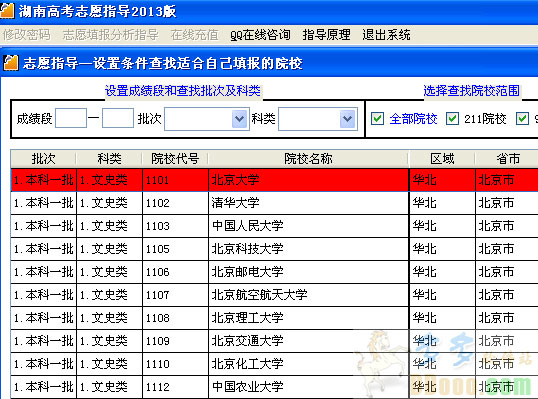Viewport: 538px width, 399px height.
Task: Click school code 1112 cell
Action: point(175,387)
